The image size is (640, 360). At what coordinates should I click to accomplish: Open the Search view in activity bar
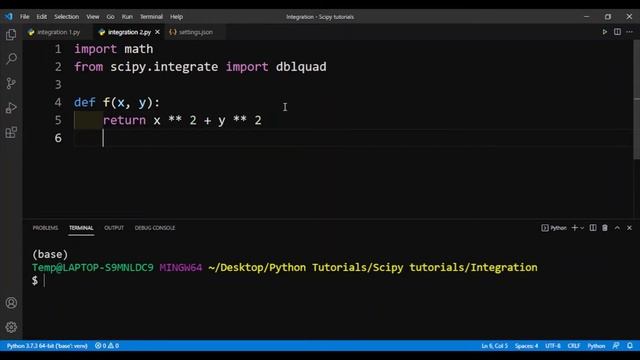coord(11,59)
